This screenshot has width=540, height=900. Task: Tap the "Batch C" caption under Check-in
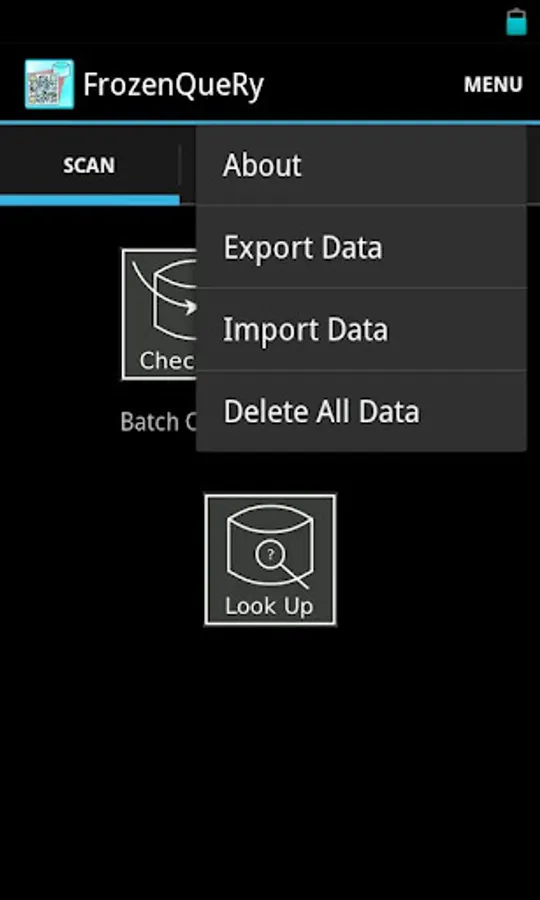[158, 422]
